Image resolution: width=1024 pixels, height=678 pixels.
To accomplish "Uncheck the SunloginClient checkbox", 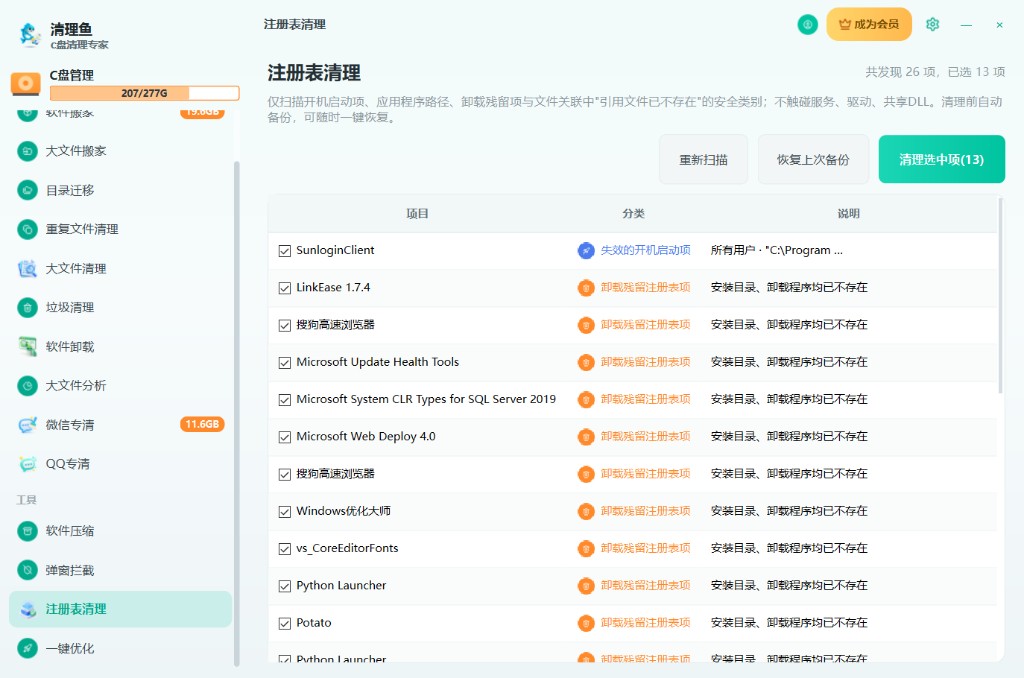I will pos(285,251).
